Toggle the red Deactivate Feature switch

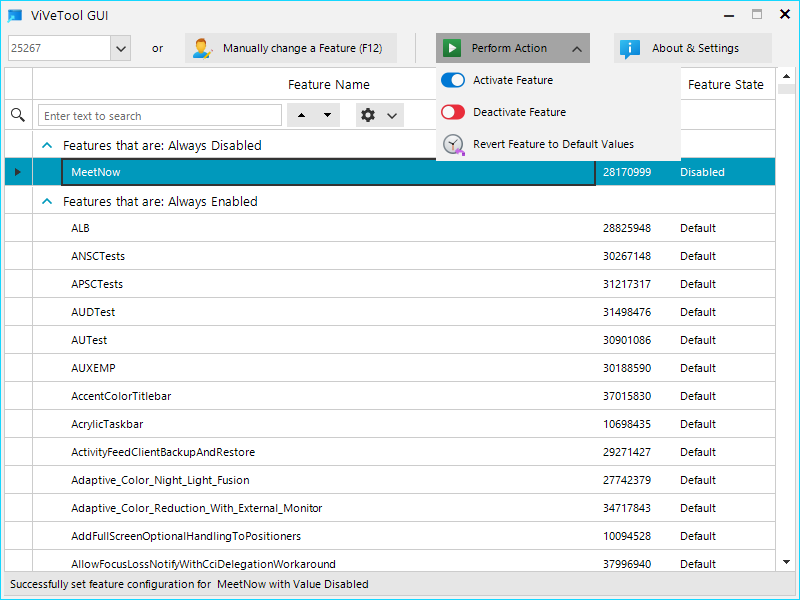[453, 112]
